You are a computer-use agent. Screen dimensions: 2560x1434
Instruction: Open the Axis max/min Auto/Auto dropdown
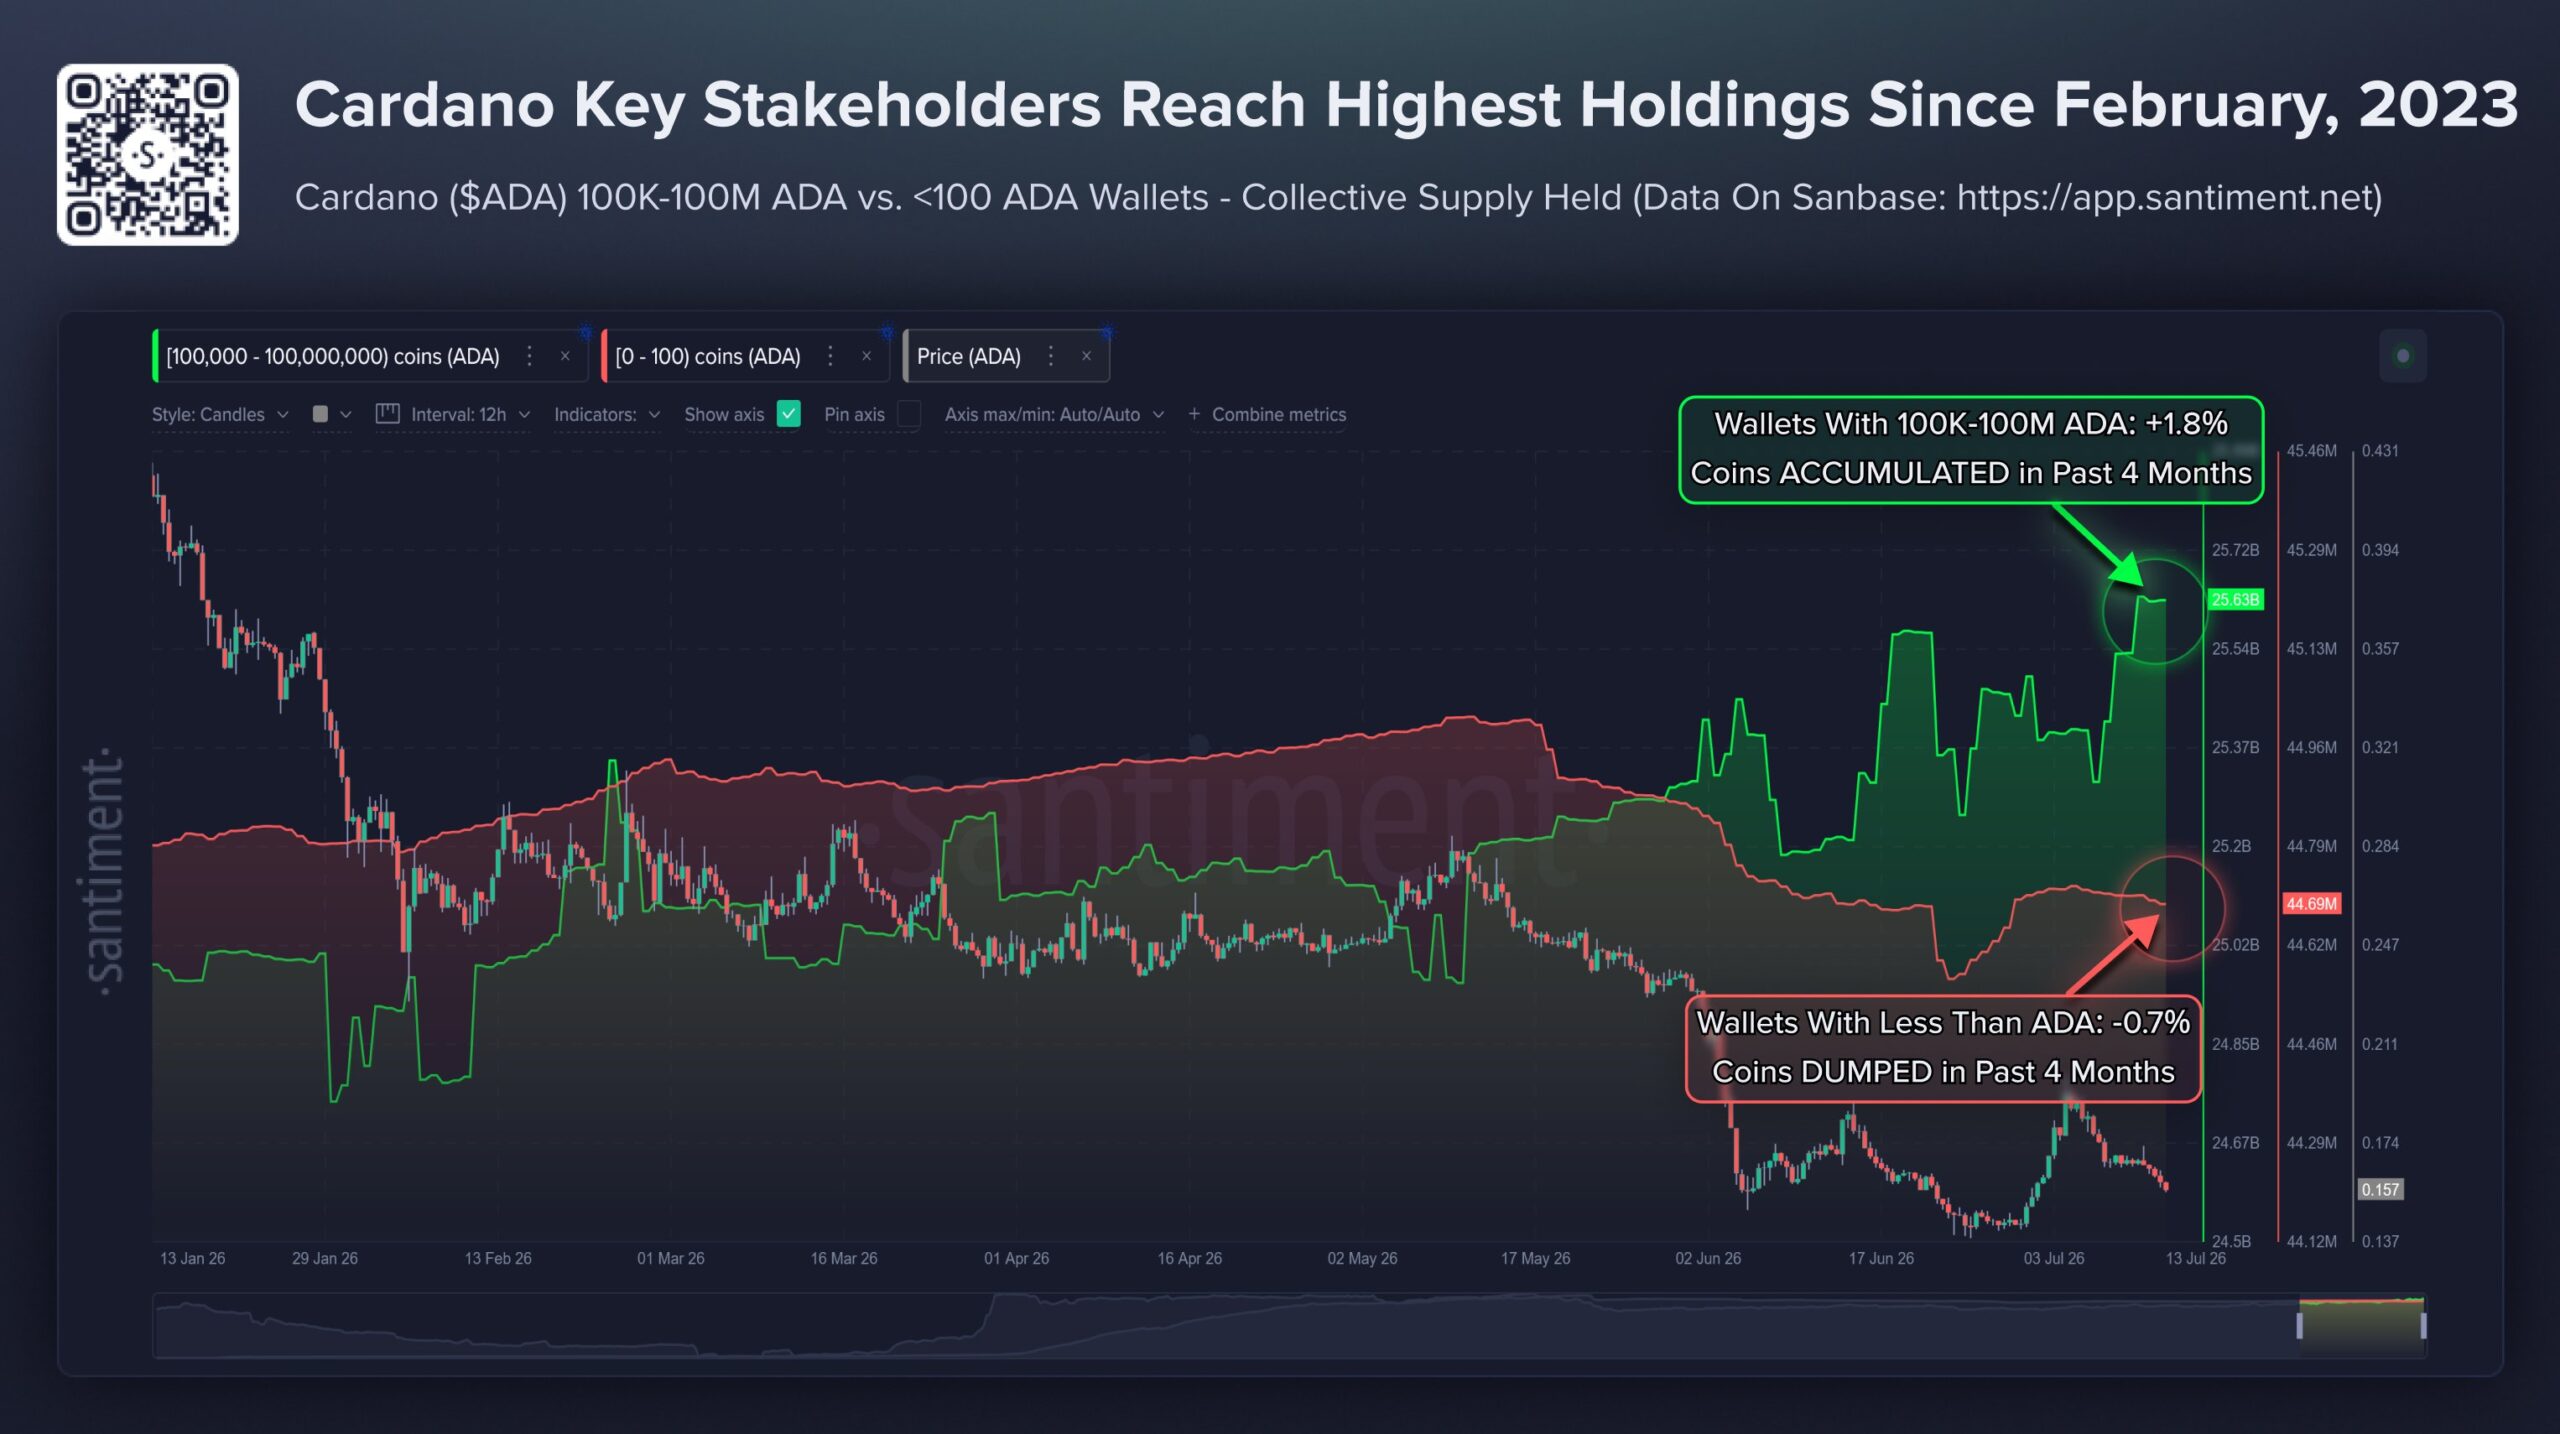[1054, 414]
